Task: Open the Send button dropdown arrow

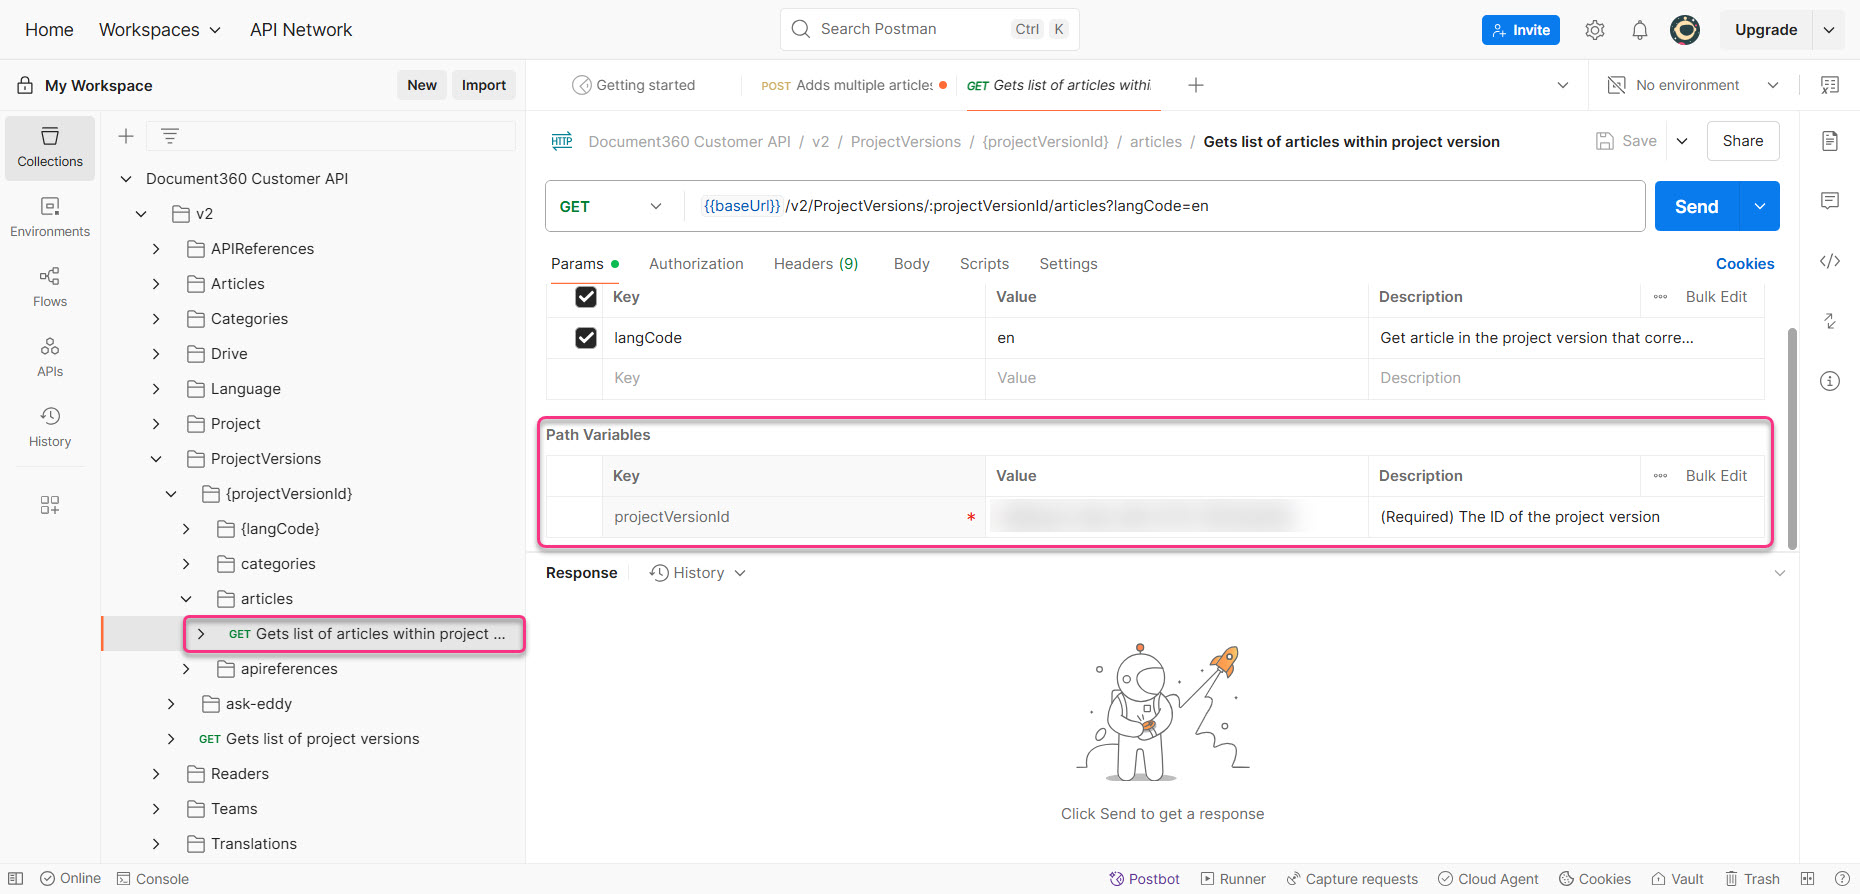Action: tap(1760, 206)
